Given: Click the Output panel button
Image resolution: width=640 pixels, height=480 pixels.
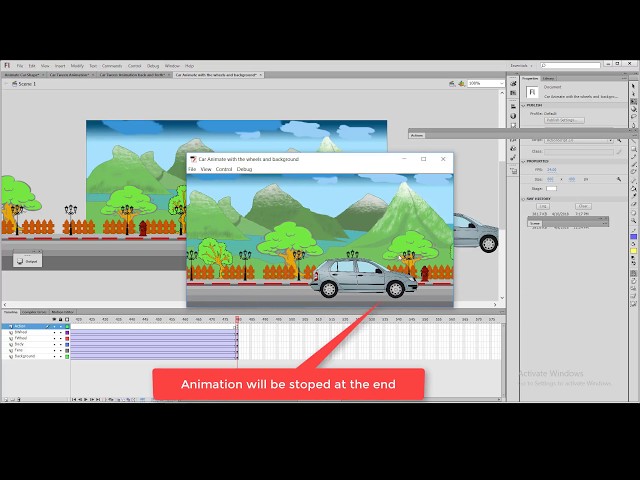Looking at the screenshot, I should pyautogui.click(x=27, y=261).
